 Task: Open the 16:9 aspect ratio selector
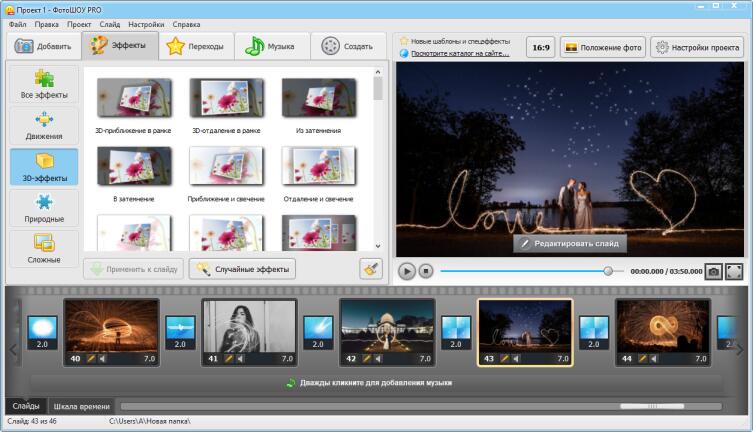[540, 47]
